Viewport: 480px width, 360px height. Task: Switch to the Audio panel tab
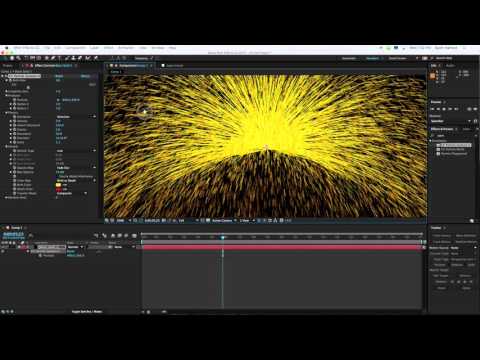click(x=450, y=66)
